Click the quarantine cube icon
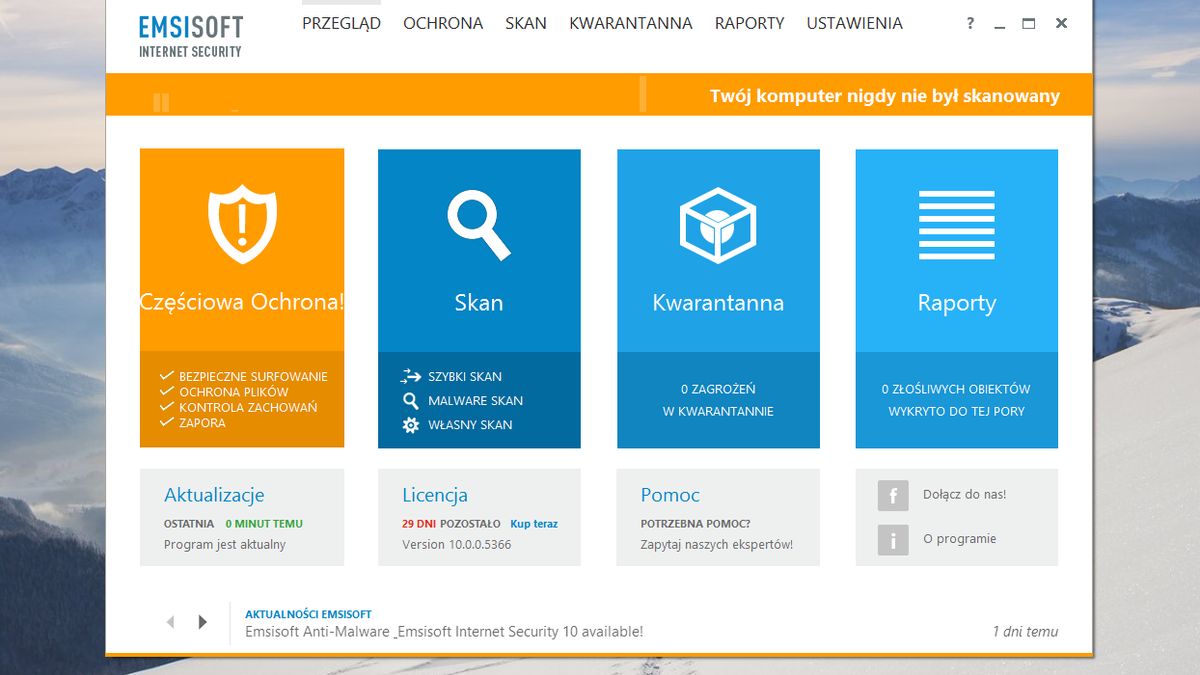 point(718,225)
